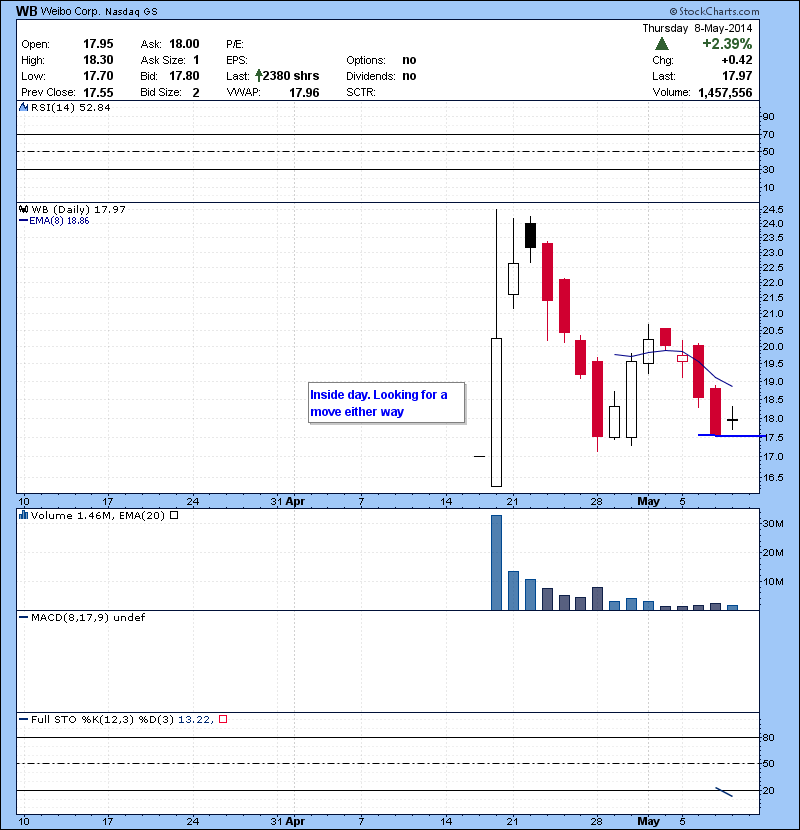Click the VWAP value 17.96
Image resolution: width=800 pixels, height=830 pixels.
pyautogui.click(x=304, y=93)
